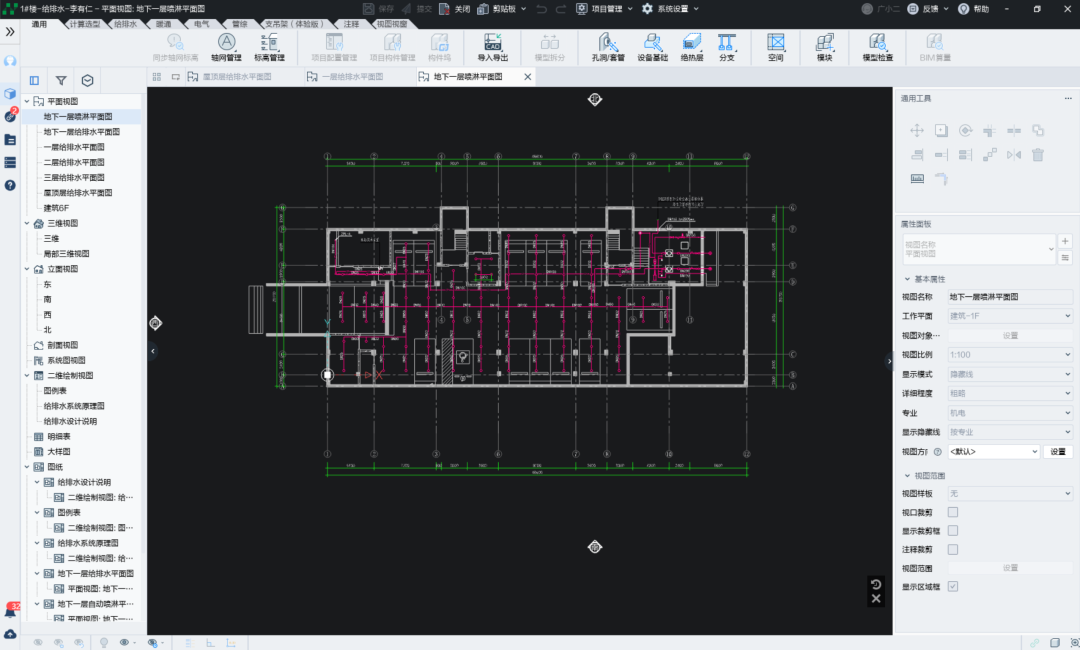Click the mirror tool in 通用工具
This screenshot has width=1080, height=650.
pyautogui.click(x=1014, y=155)
